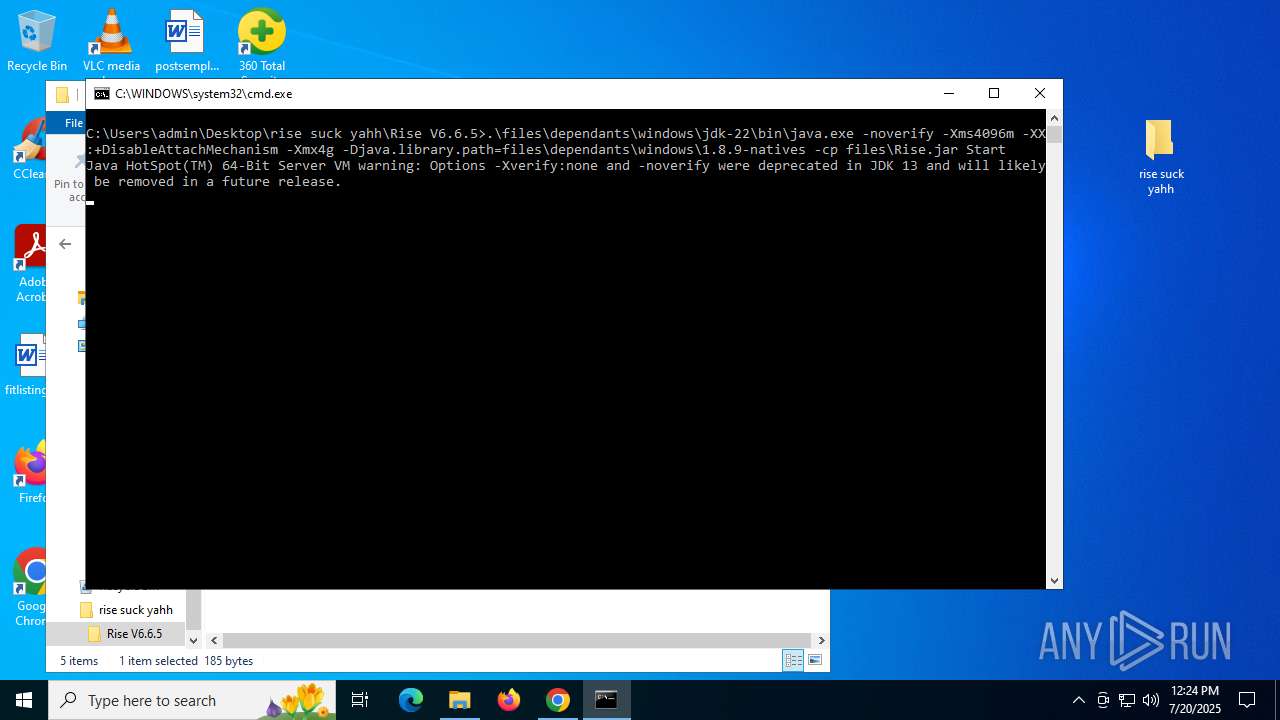Click Explorer tree scroll down arrow
The image size is (1280, 720).
[193, 640]
